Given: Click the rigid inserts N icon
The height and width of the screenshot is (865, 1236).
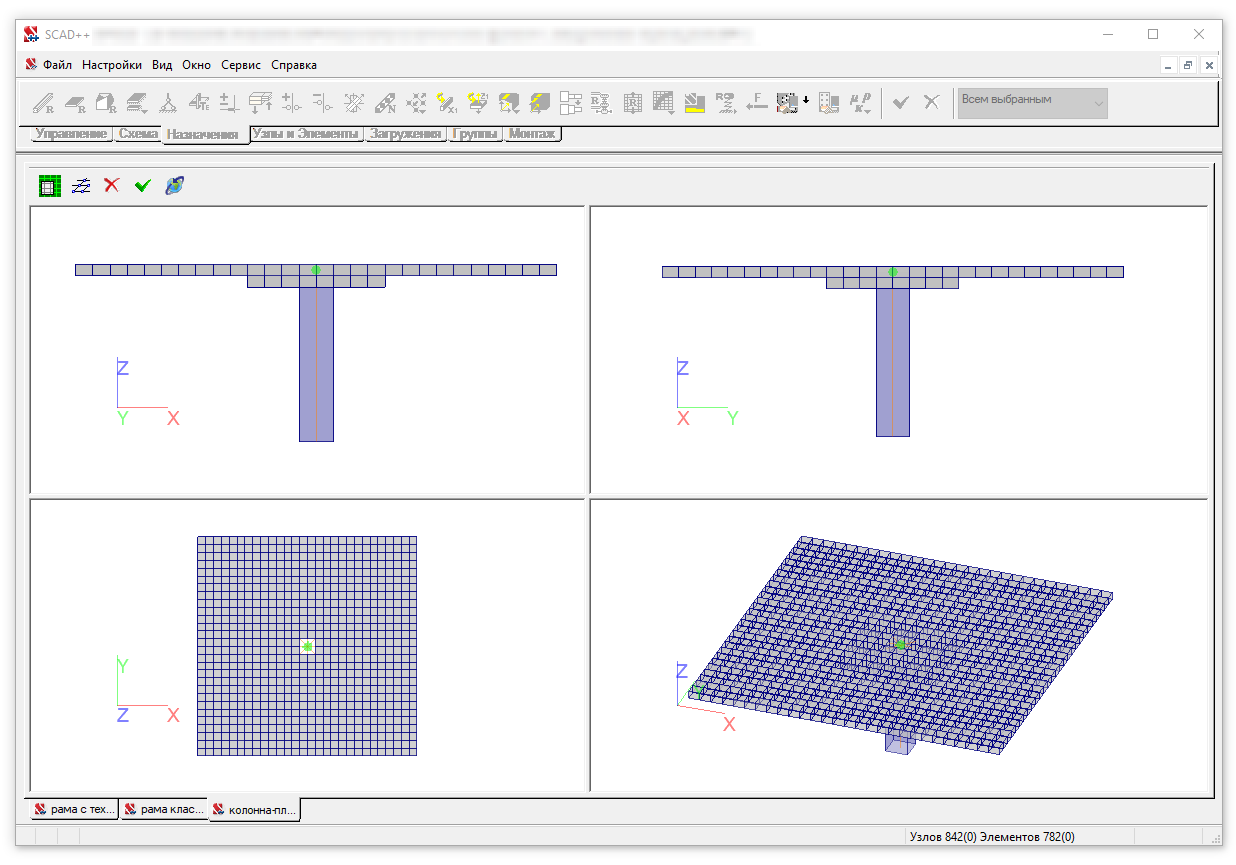Looking at the screenshot, I should (x=385, y=102).
